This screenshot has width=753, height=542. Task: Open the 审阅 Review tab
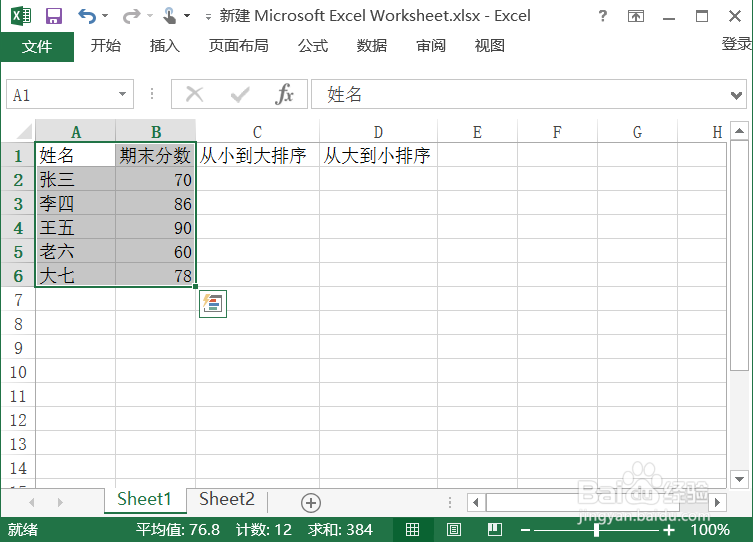click(x=431, y=46)
